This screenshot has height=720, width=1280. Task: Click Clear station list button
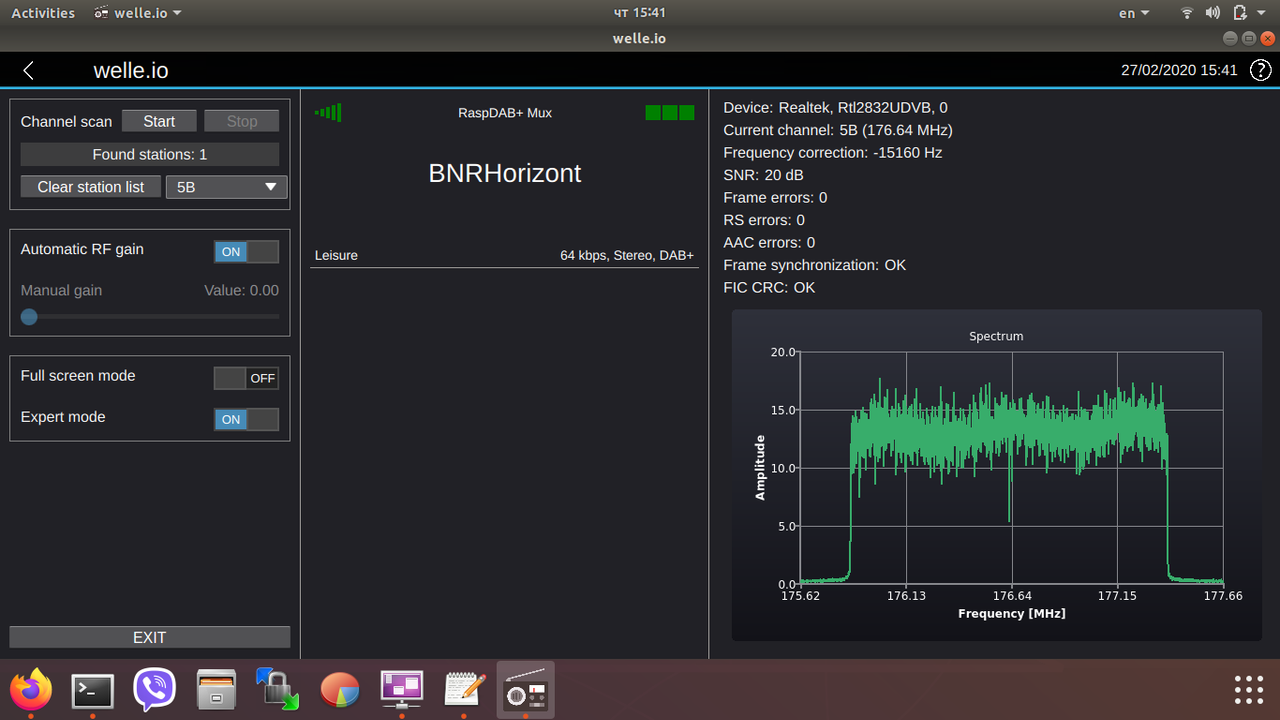coord(91,187)
